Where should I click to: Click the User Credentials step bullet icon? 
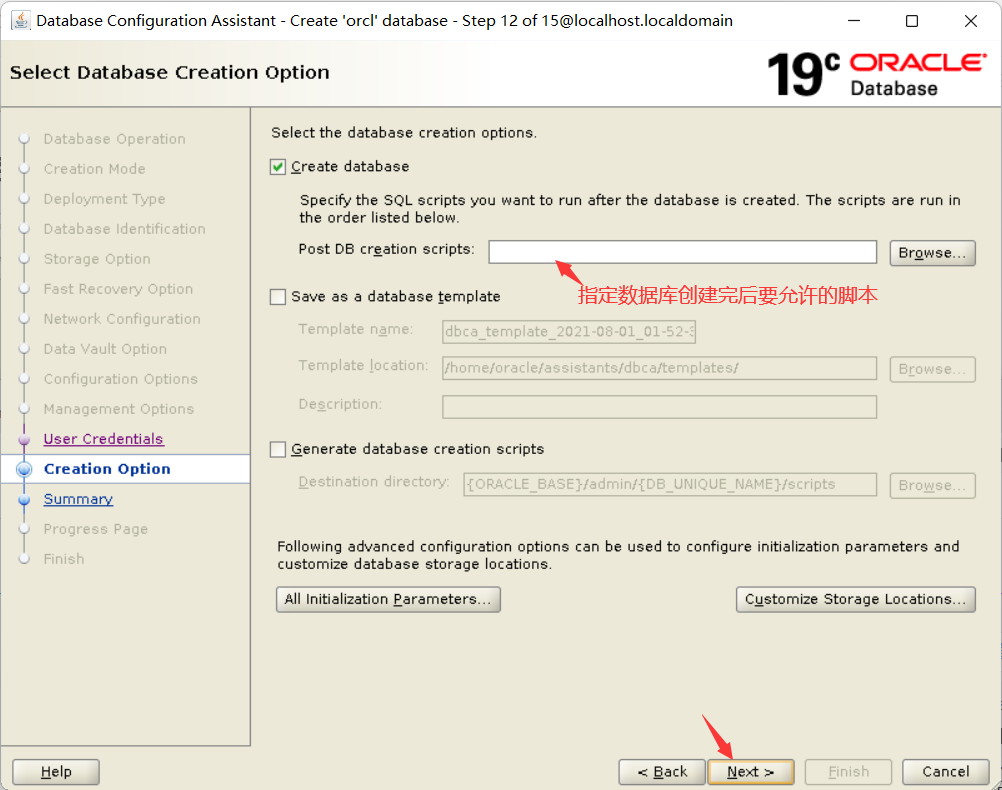coord(24,440)
